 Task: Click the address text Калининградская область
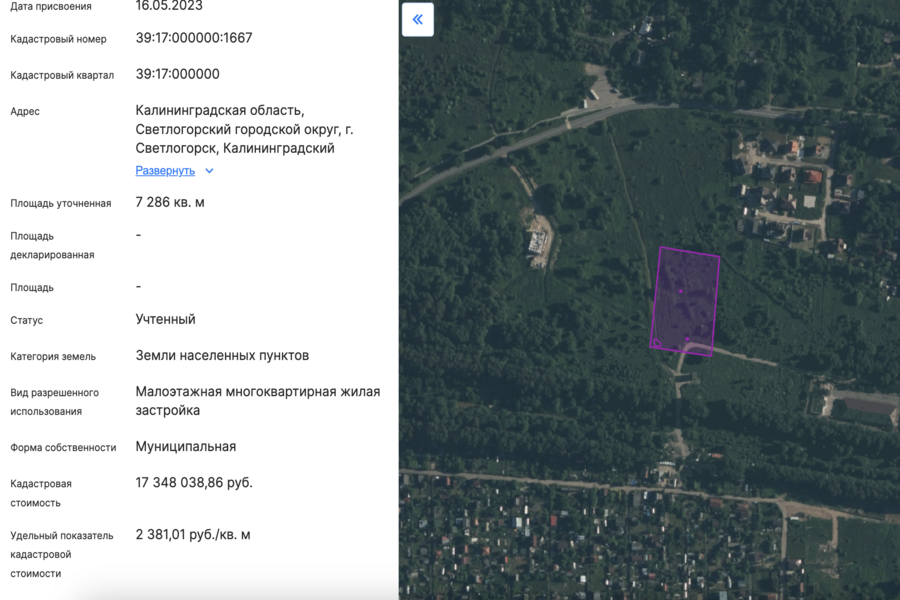point(220,111)
